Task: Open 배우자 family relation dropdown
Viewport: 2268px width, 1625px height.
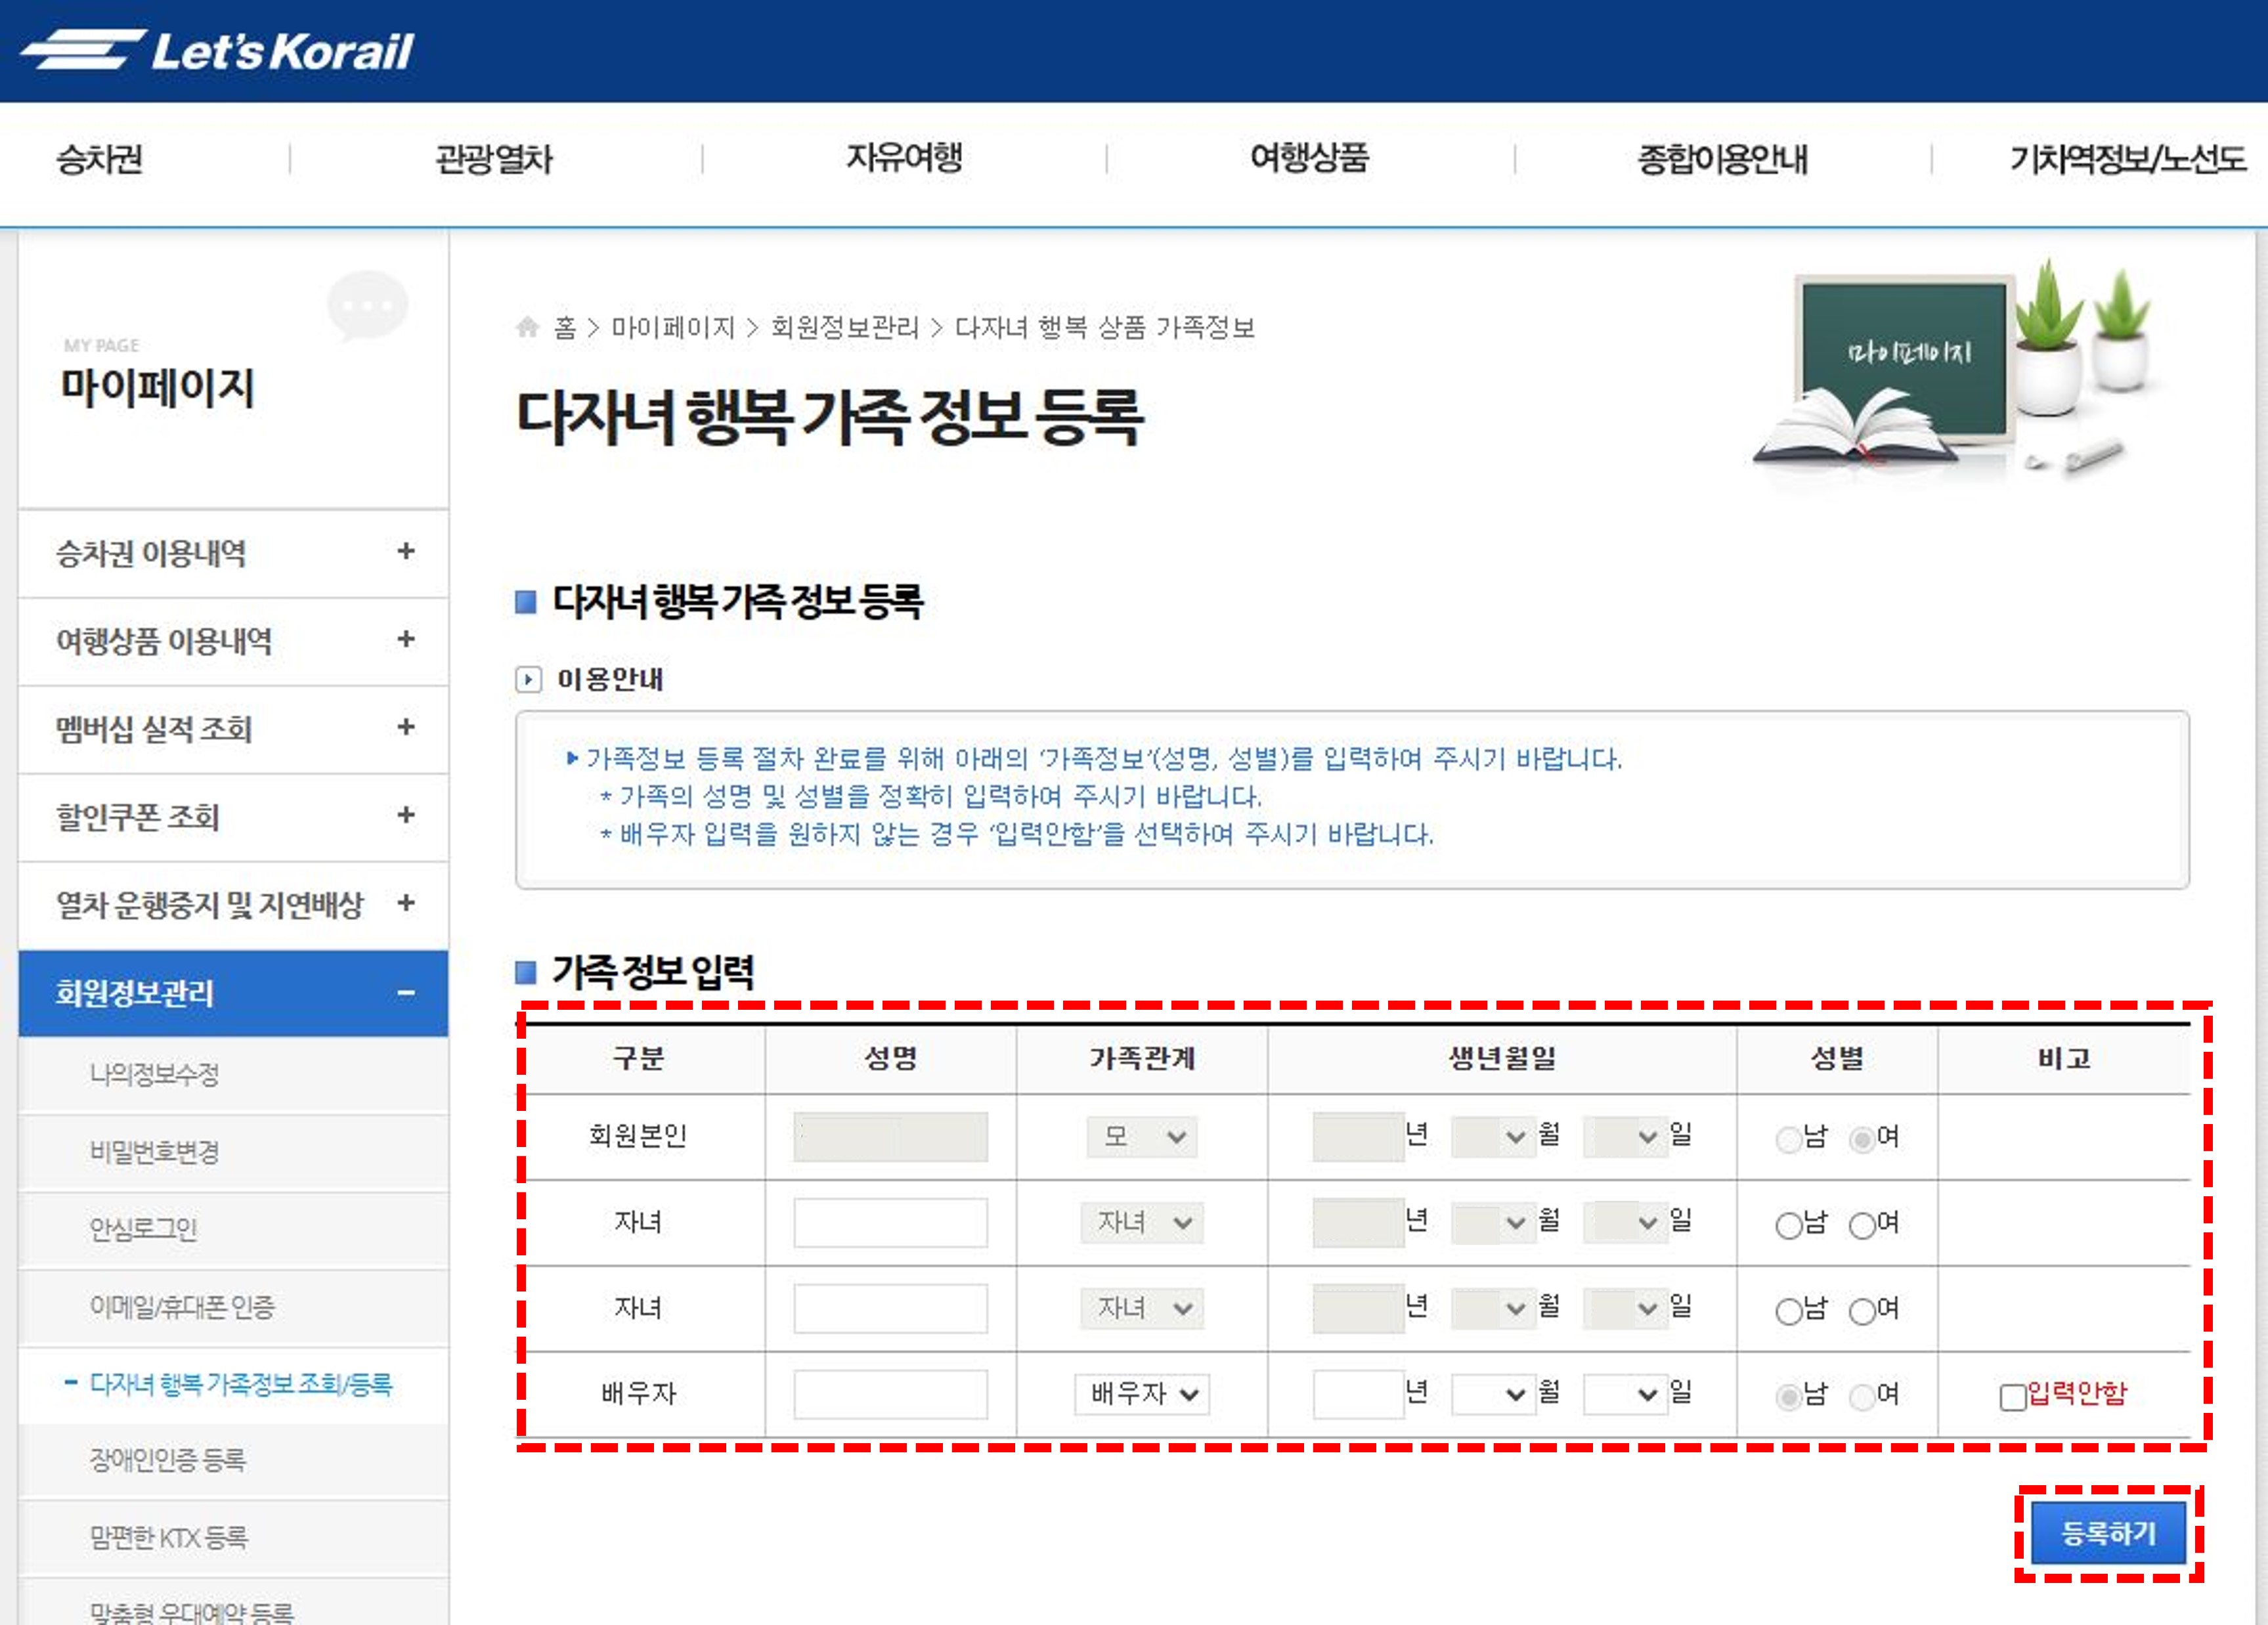Action: tap(1141, 1394)
